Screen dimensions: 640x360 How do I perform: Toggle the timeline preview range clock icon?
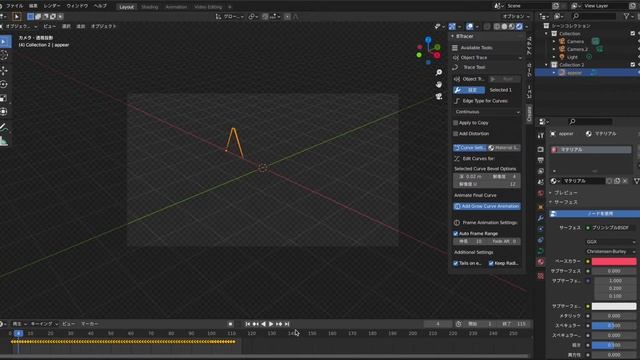458,324
